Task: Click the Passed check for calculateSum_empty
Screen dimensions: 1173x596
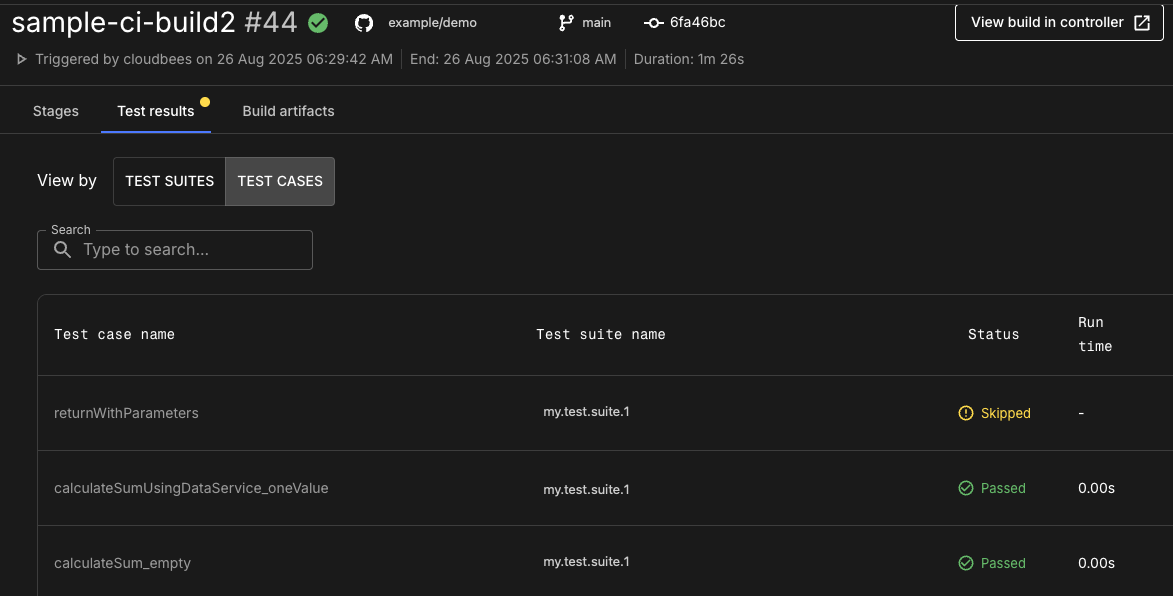Action: 965,563
